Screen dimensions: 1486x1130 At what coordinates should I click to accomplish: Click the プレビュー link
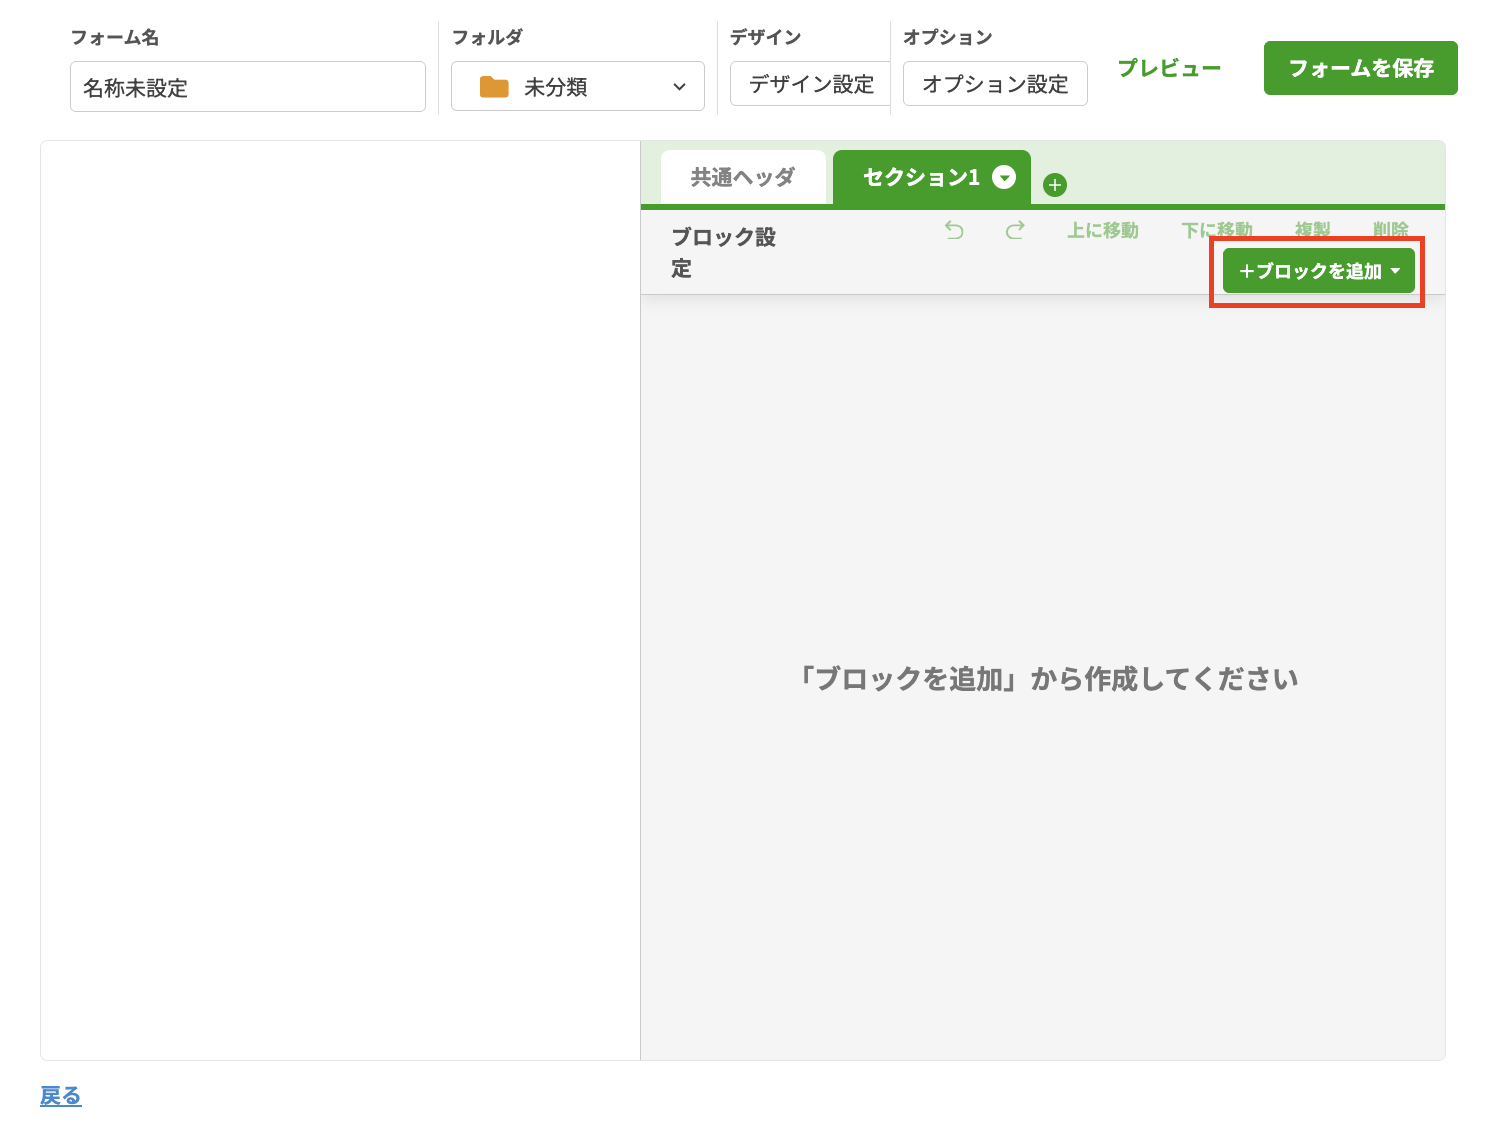coord(1169,68)
